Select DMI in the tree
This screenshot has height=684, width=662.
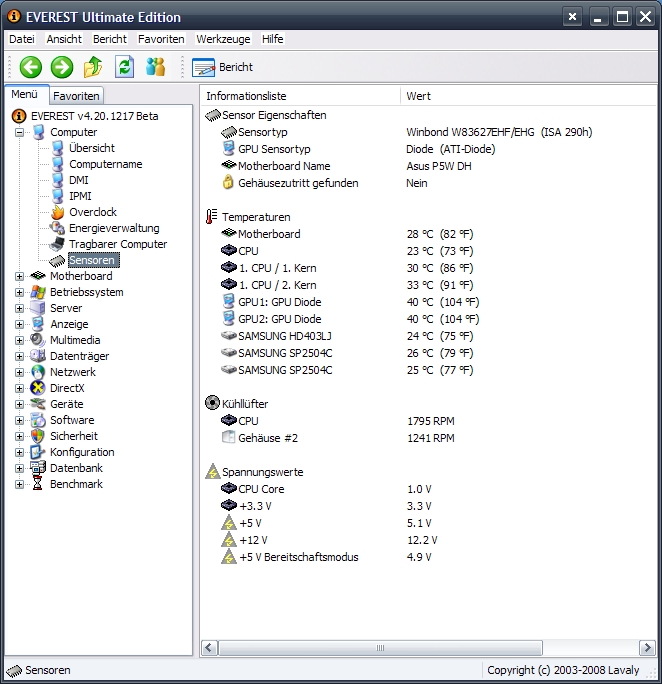click(x=78, y=180)
